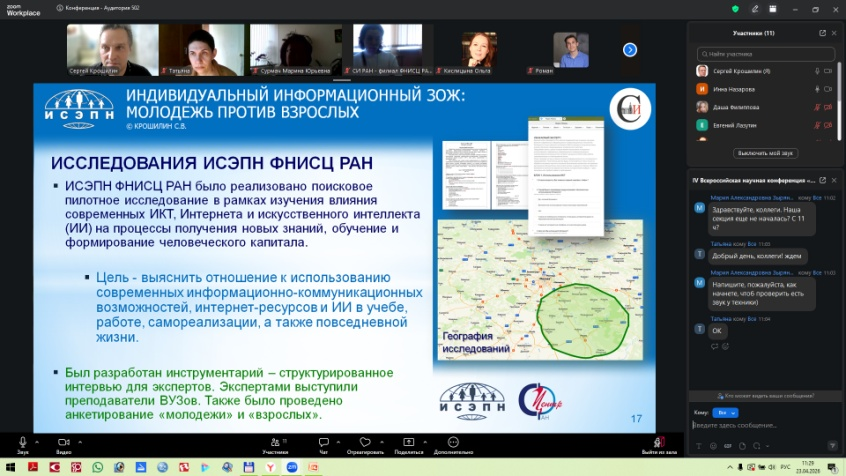Add reaction to the OK message
846x476 pixels.
tap(725, 346)
